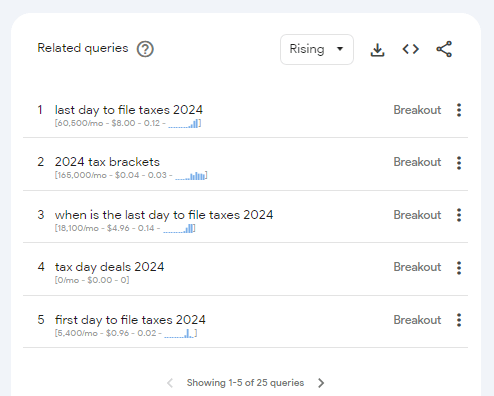Open query first day to file taxes 2024
494x396 pixels.
pos(130,320)
